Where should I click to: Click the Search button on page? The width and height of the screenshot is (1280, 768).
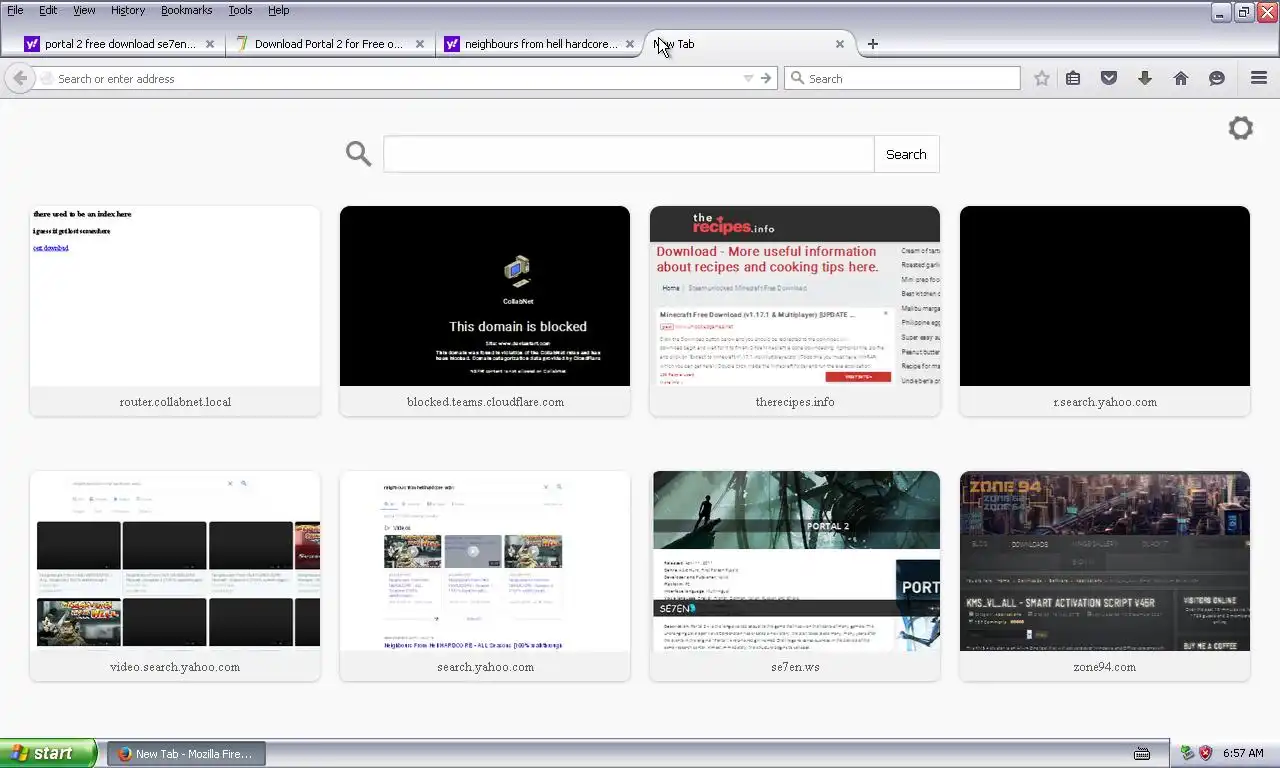[x=906, y=154]
